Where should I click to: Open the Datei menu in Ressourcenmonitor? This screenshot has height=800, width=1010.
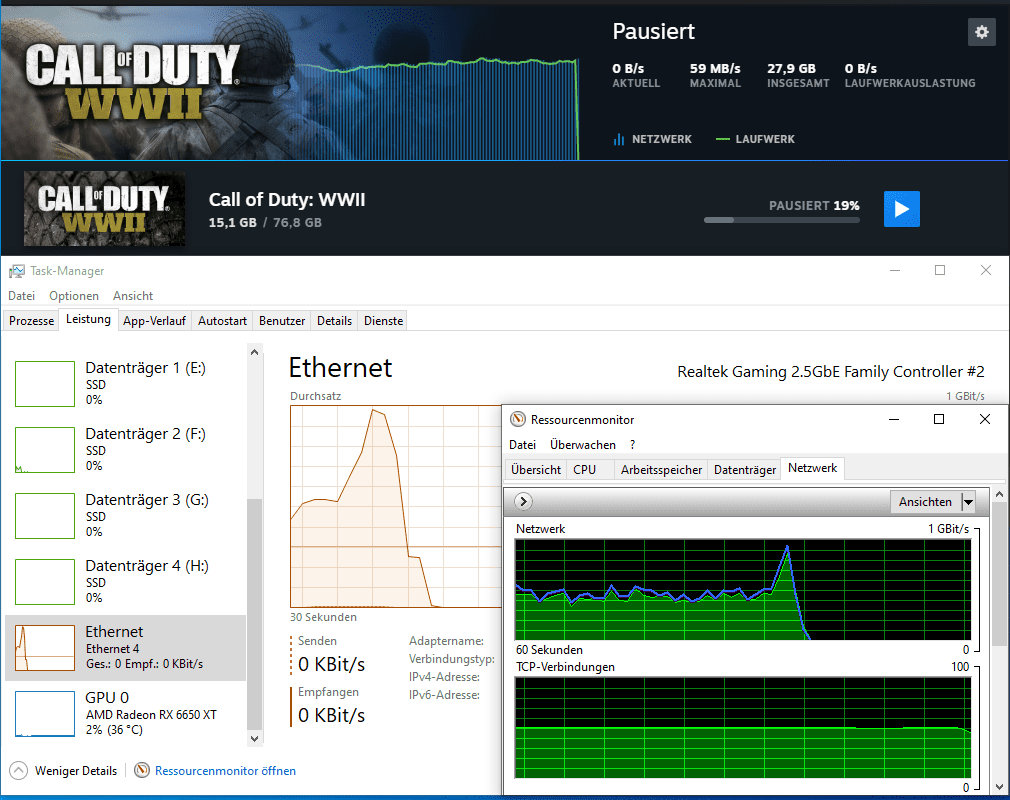(x=522, y=445)
